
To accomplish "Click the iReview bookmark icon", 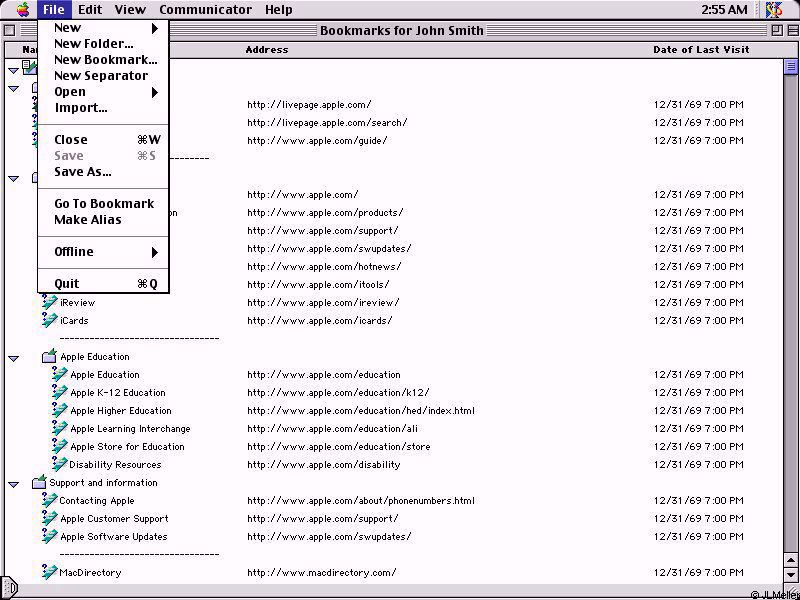I will click(49, 302).
